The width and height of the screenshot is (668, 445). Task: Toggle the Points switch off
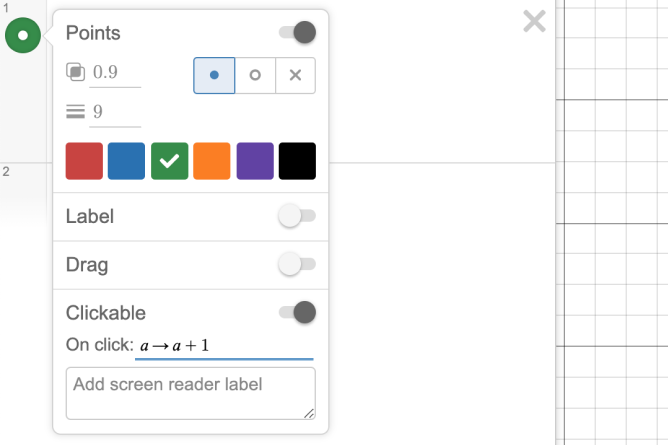[298, 33]
